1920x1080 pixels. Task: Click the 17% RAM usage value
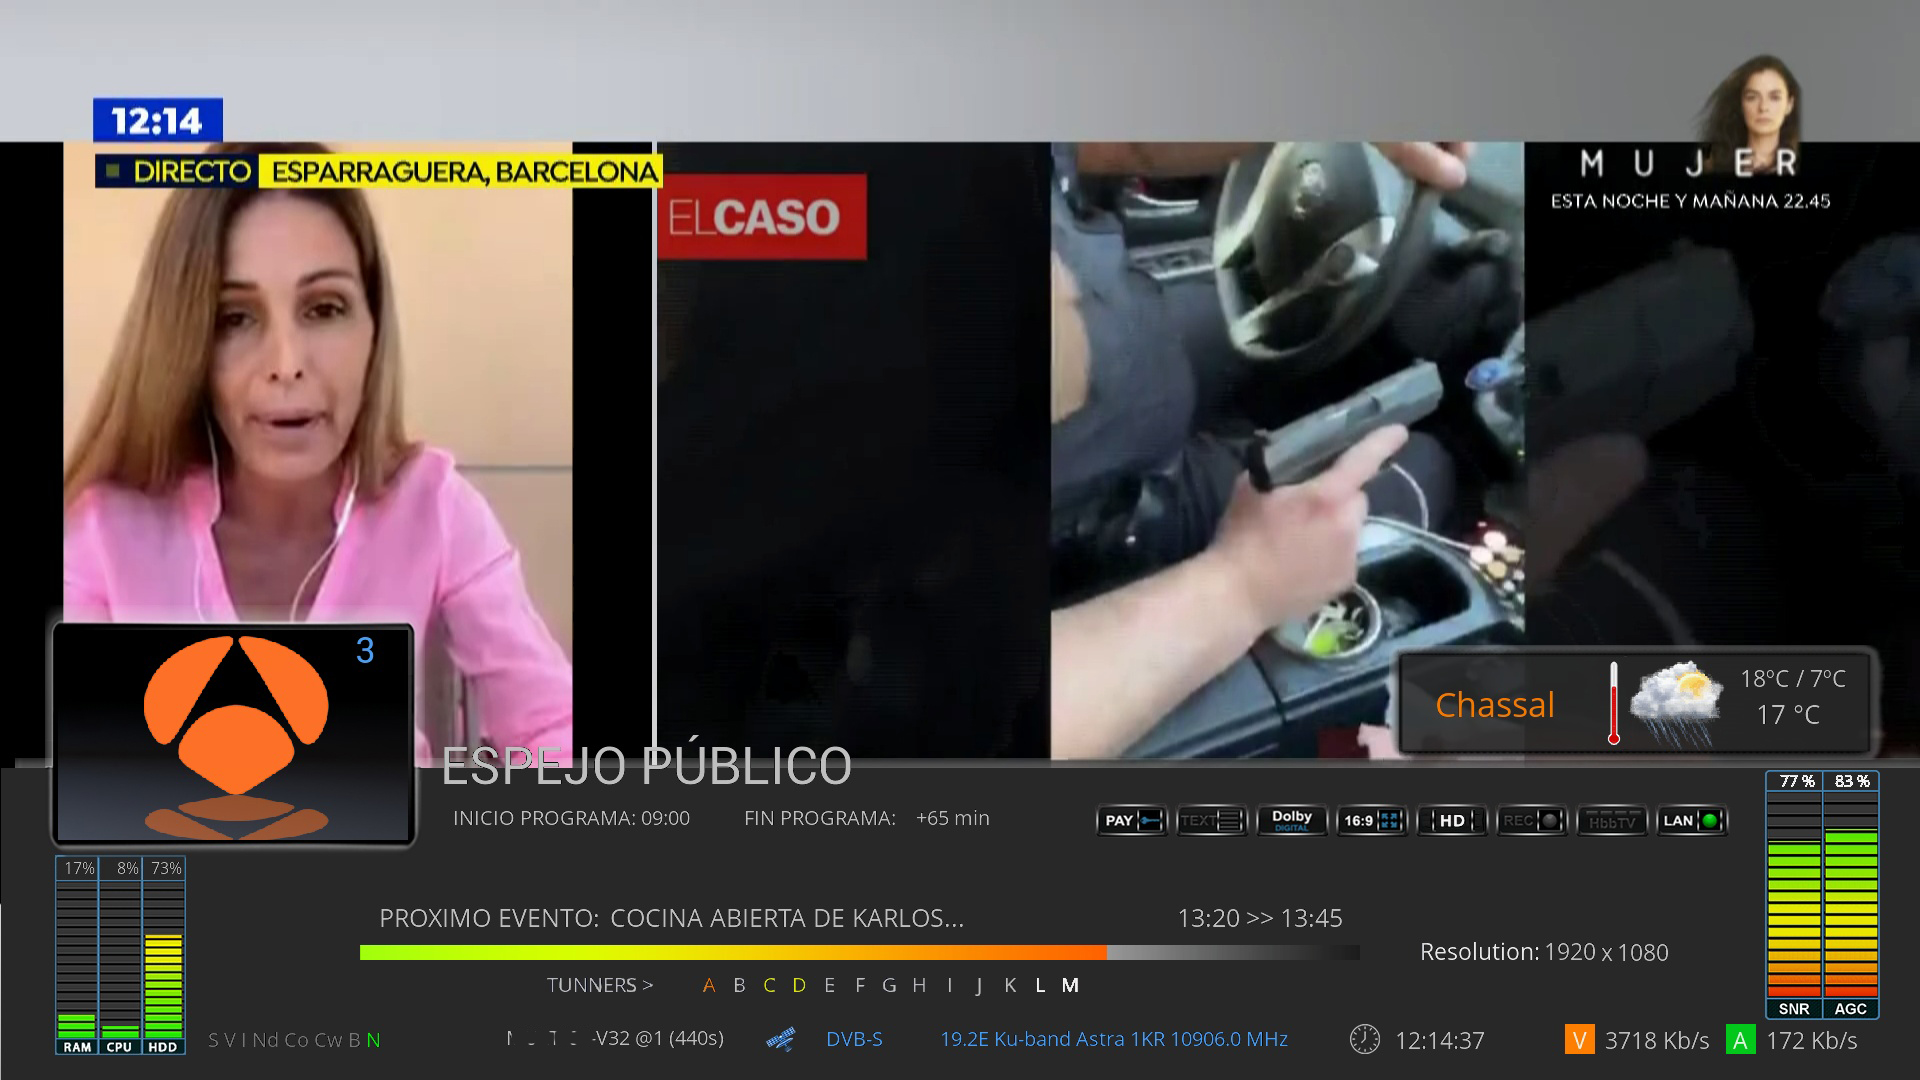[79, 868]
